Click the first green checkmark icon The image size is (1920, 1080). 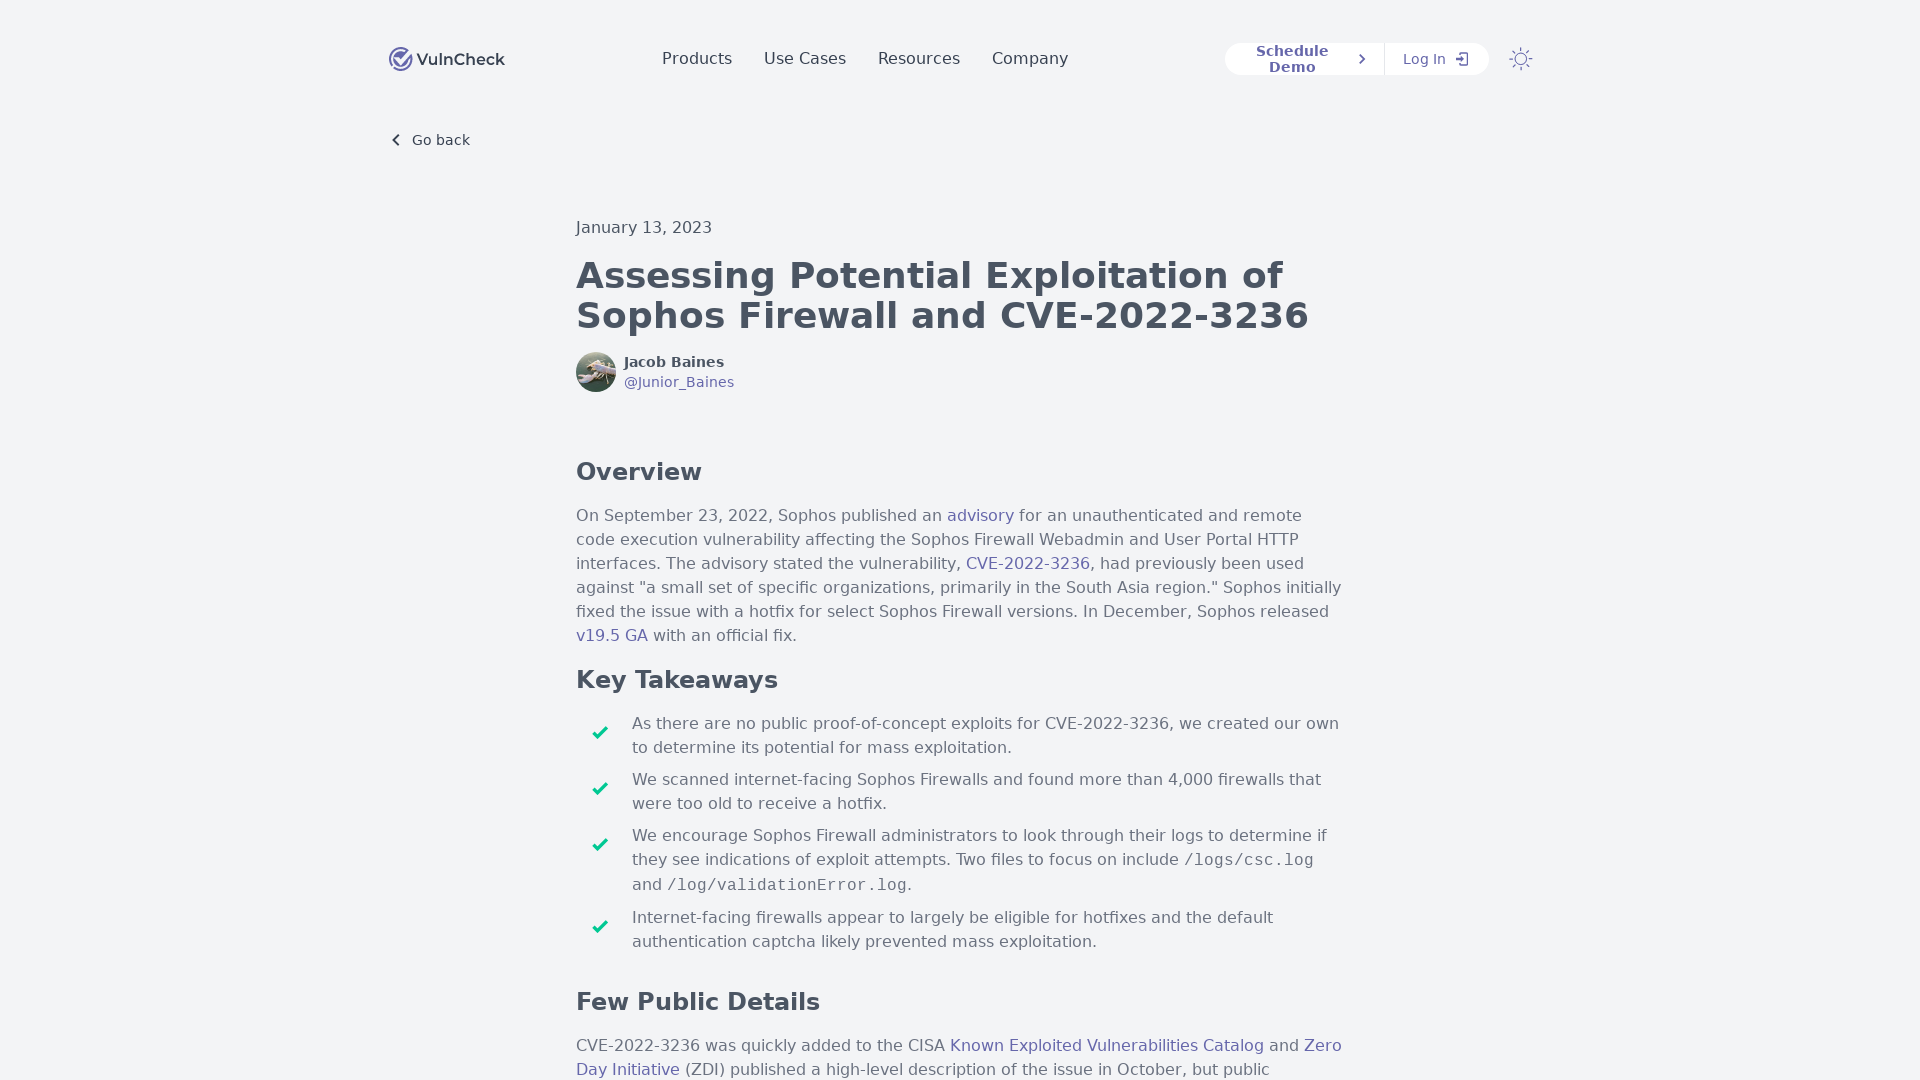click(x=601, y=732)
